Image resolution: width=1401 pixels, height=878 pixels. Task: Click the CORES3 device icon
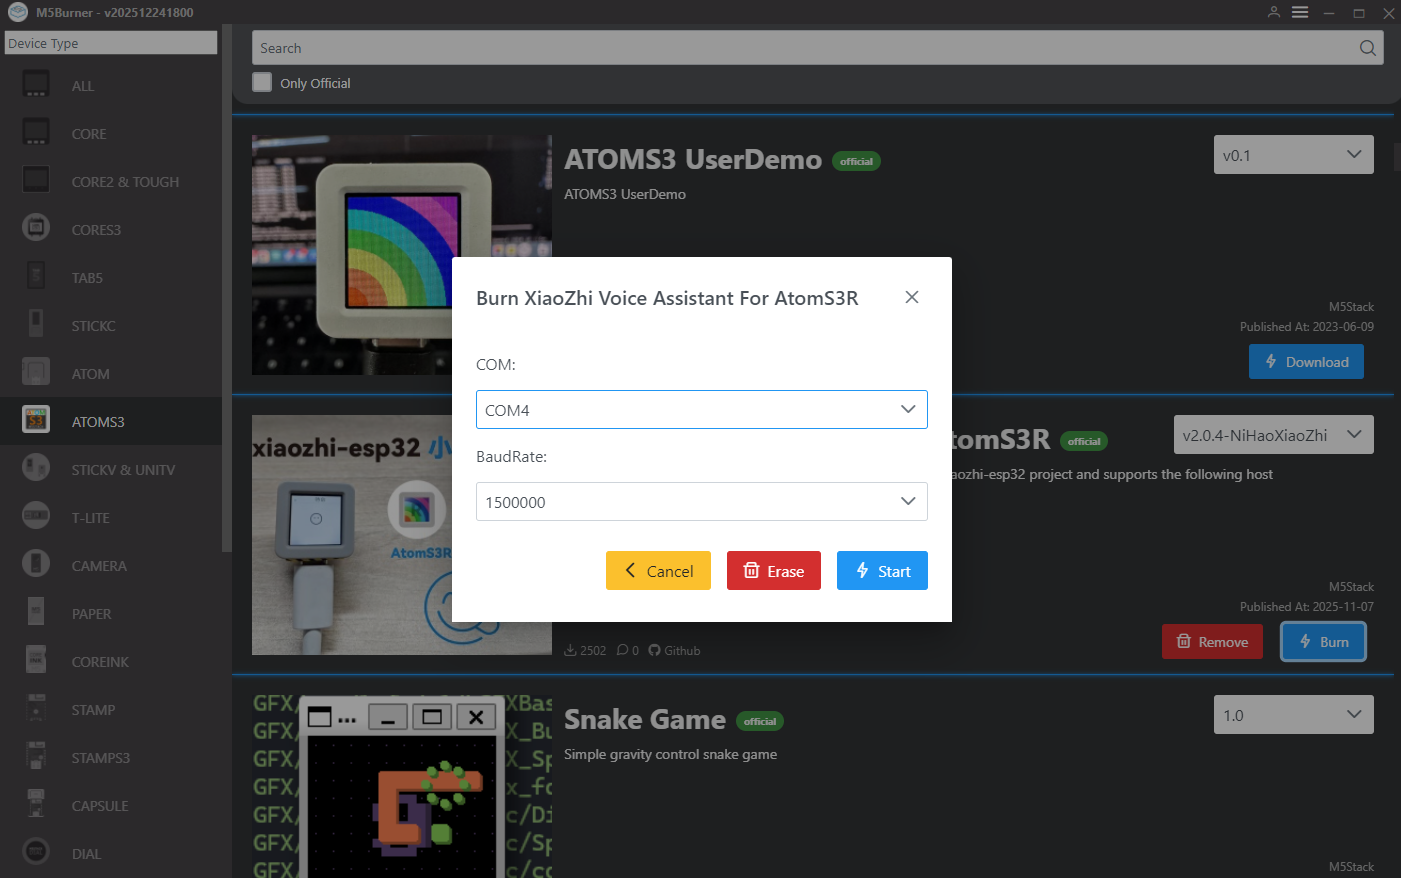36,229
